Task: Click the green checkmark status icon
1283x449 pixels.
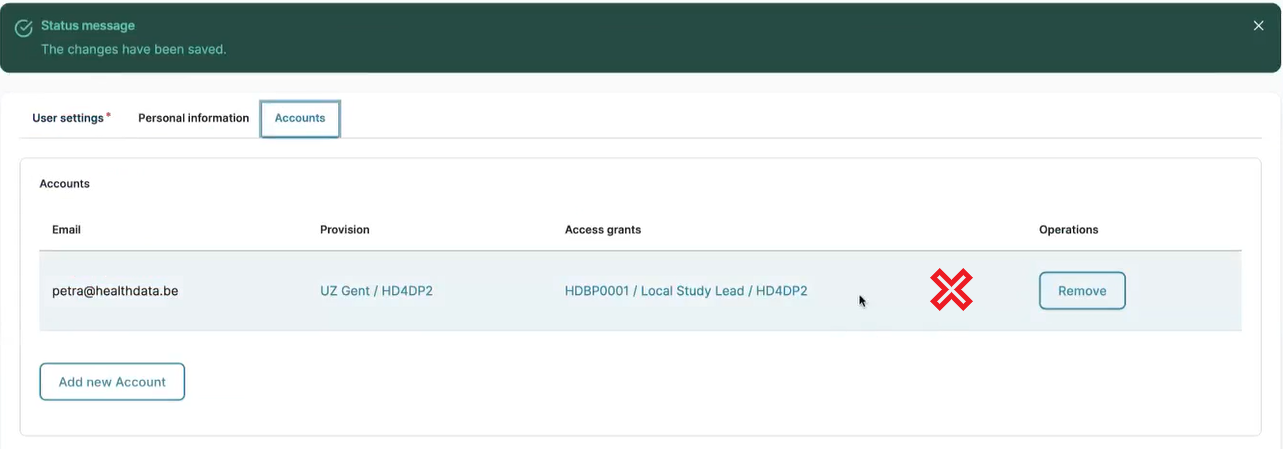Action: pyautogui.click(x=23, y=28)
